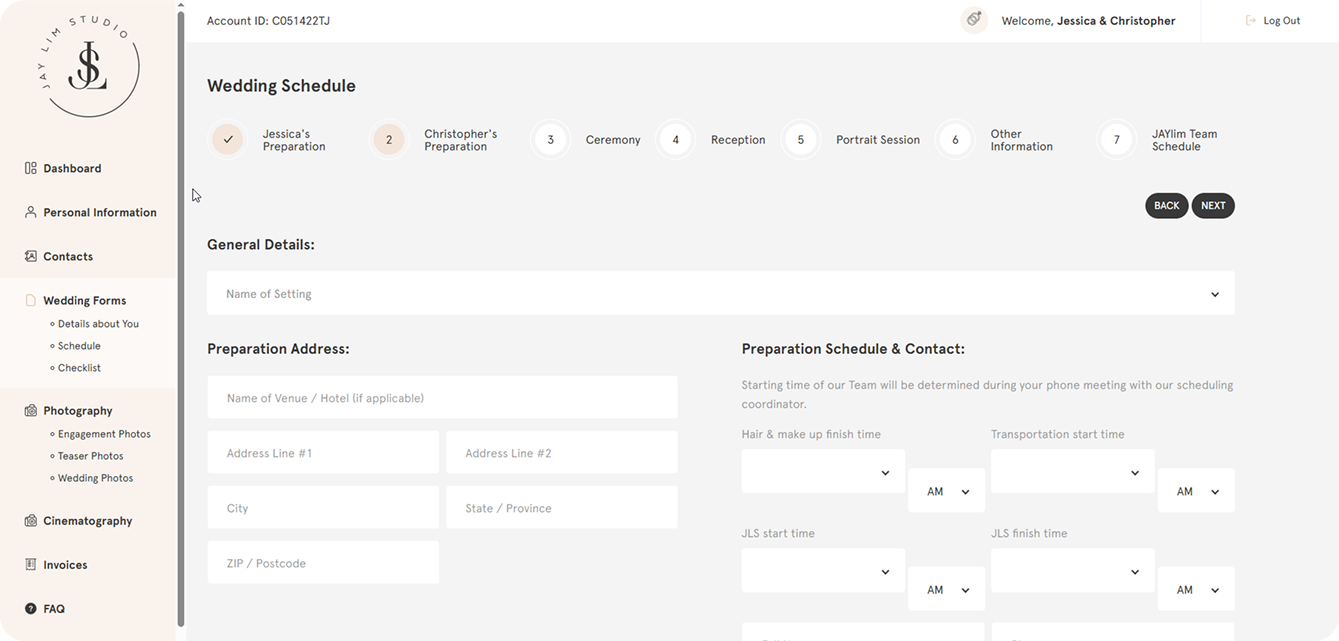This screenshot has width=1339, height=641.
Task: Open the Hair & make up finish time dropdown
Action: click(822, 472)
